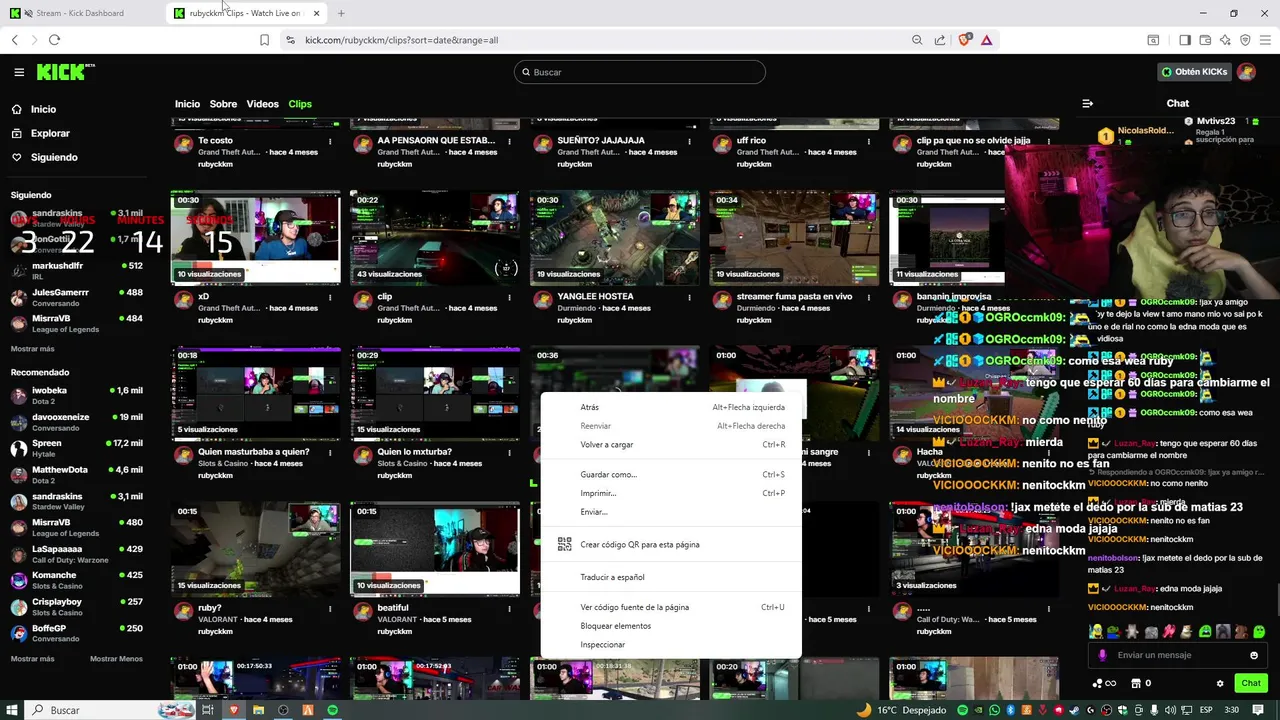Open the emoji picker in chat input

coord(1254,656)
